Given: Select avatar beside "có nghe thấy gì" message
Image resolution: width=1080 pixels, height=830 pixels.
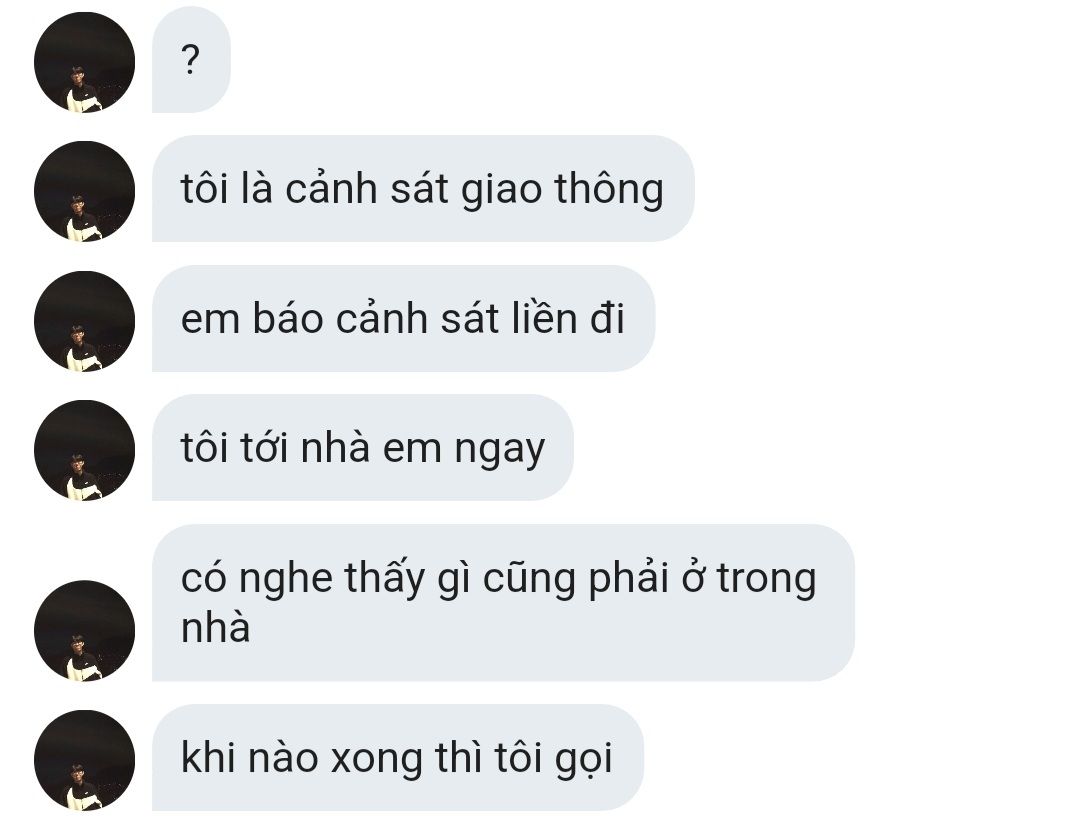Looking at the screenshot, I should tap(84, 631).
